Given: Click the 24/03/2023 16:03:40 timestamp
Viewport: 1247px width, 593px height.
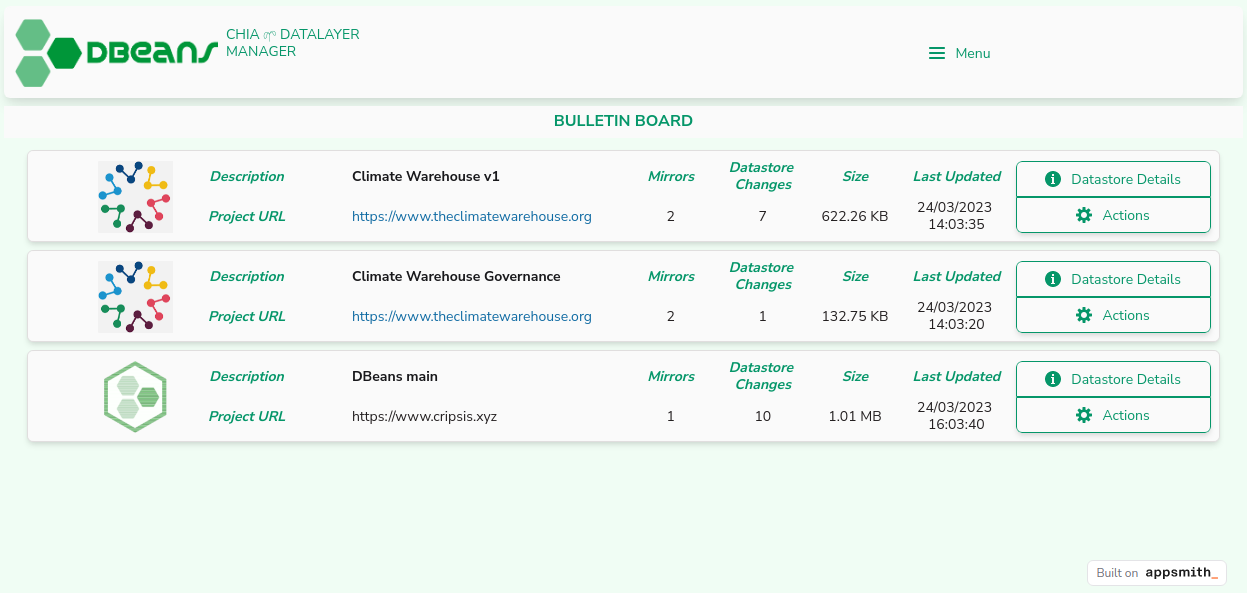Looking at the screenshot, I should pos(955,415).
